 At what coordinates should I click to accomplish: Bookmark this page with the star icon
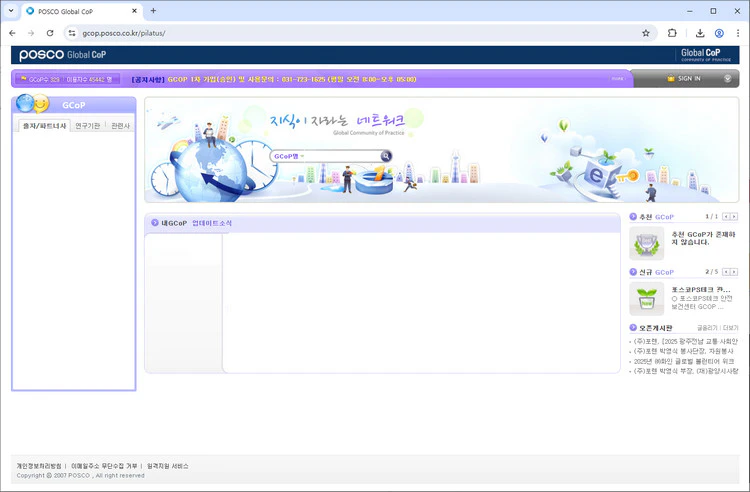point(646,33)
